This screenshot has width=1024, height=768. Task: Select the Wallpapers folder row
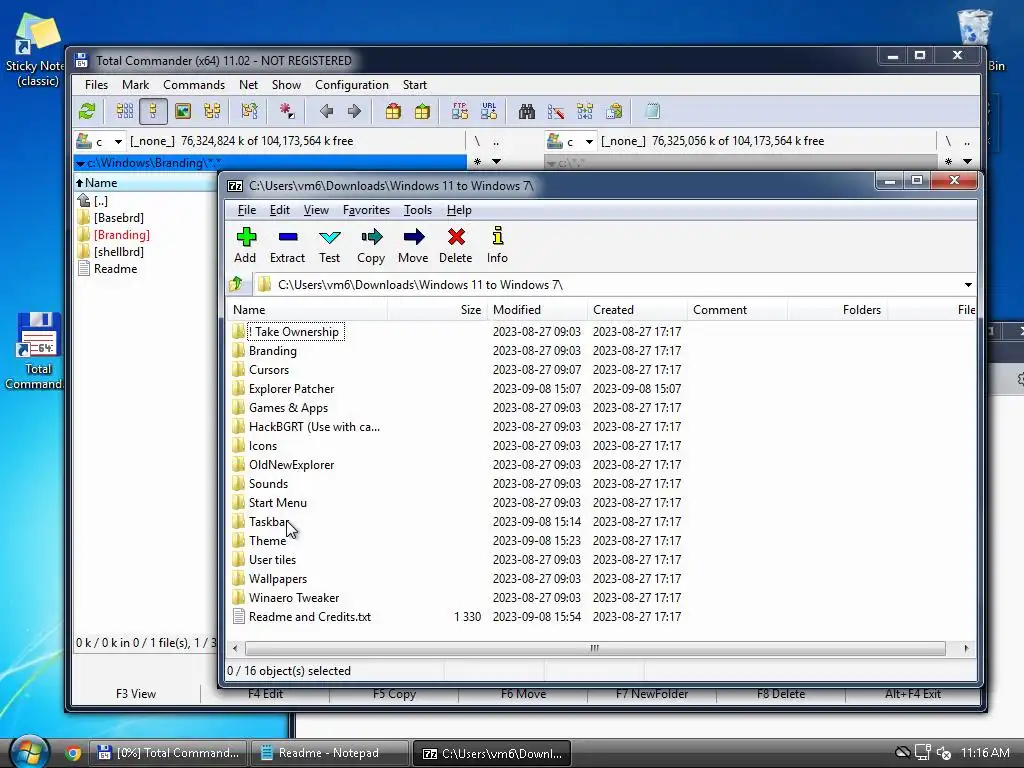coord(278,579)
